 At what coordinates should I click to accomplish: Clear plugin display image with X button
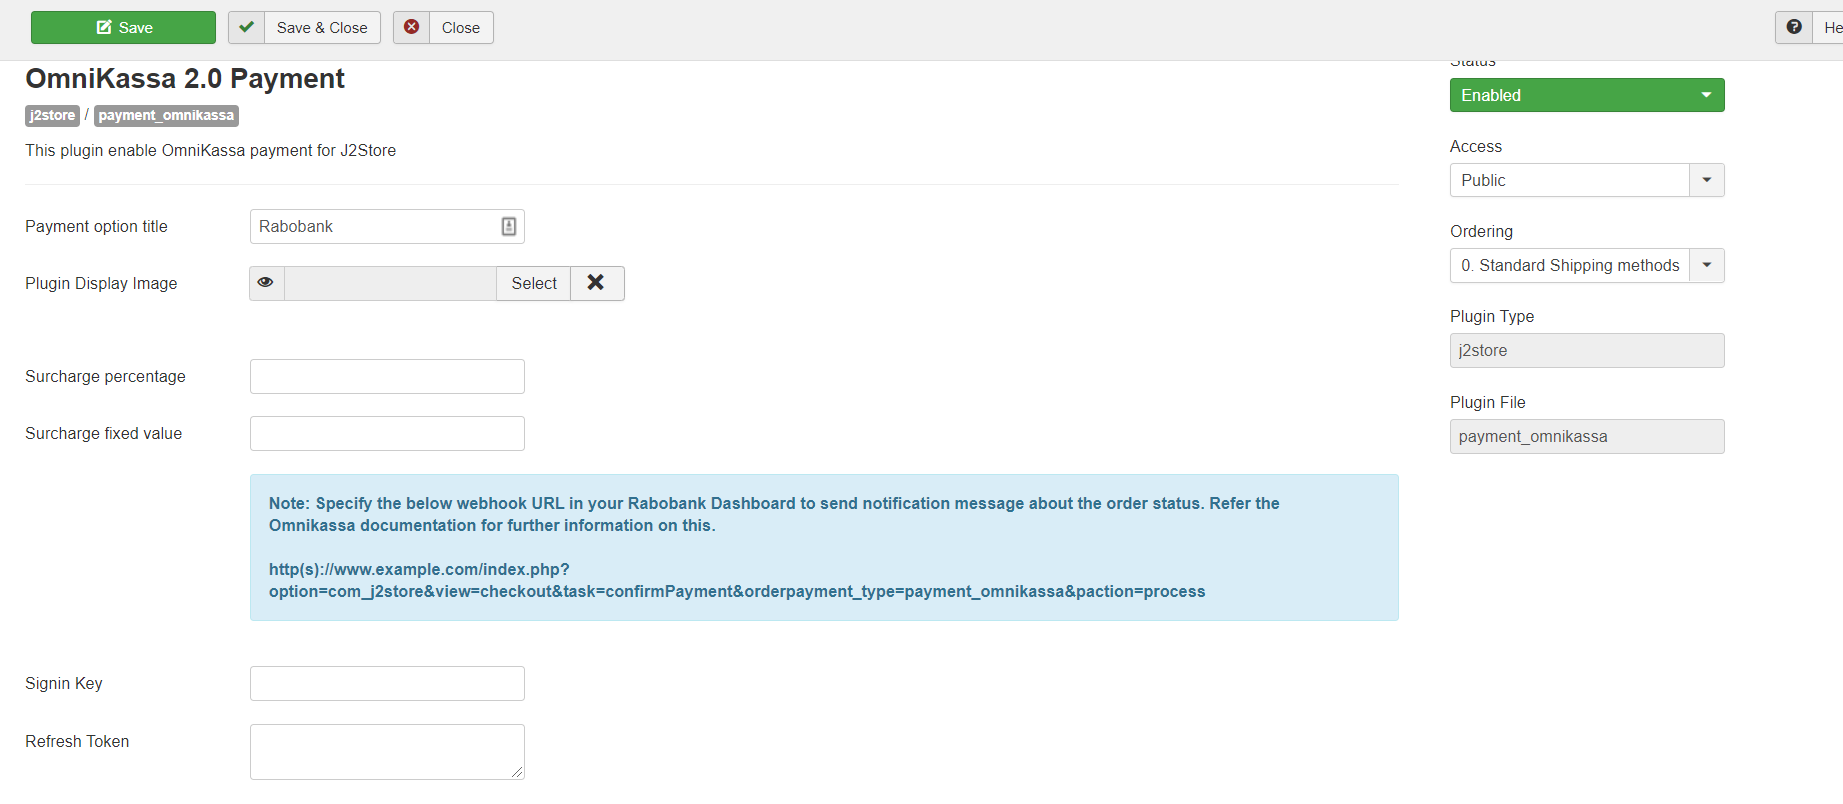[597, 283]
